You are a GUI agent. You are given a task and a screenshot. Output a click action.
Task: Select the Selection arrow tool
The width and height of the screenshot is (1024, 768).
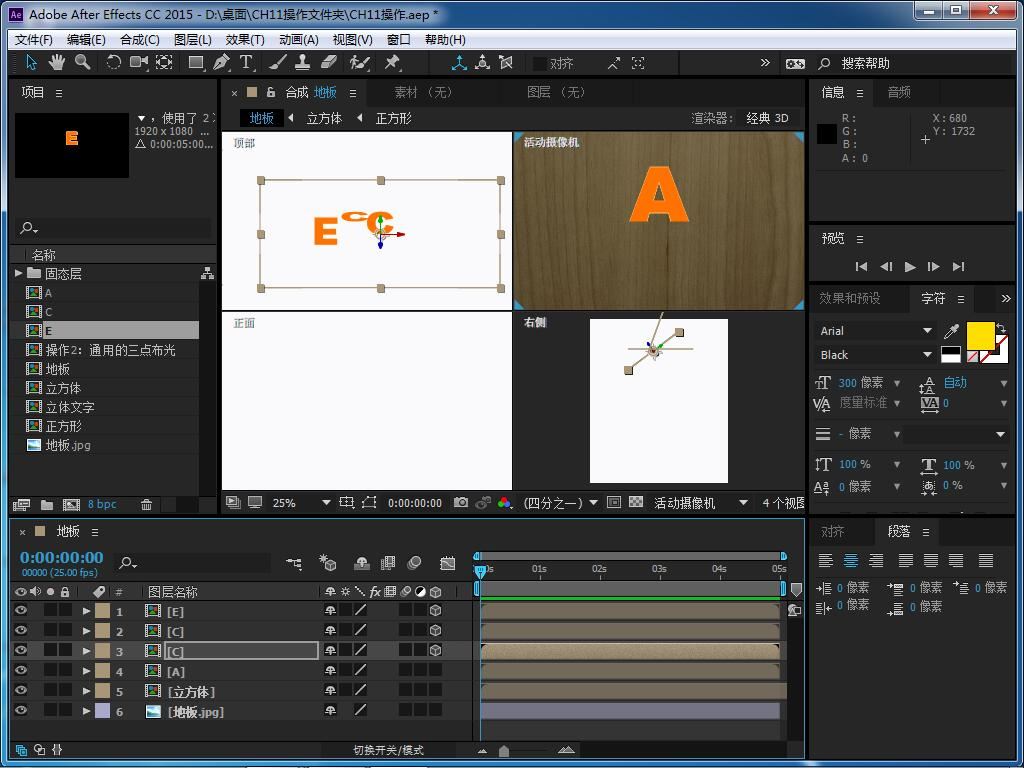[31, 63]
